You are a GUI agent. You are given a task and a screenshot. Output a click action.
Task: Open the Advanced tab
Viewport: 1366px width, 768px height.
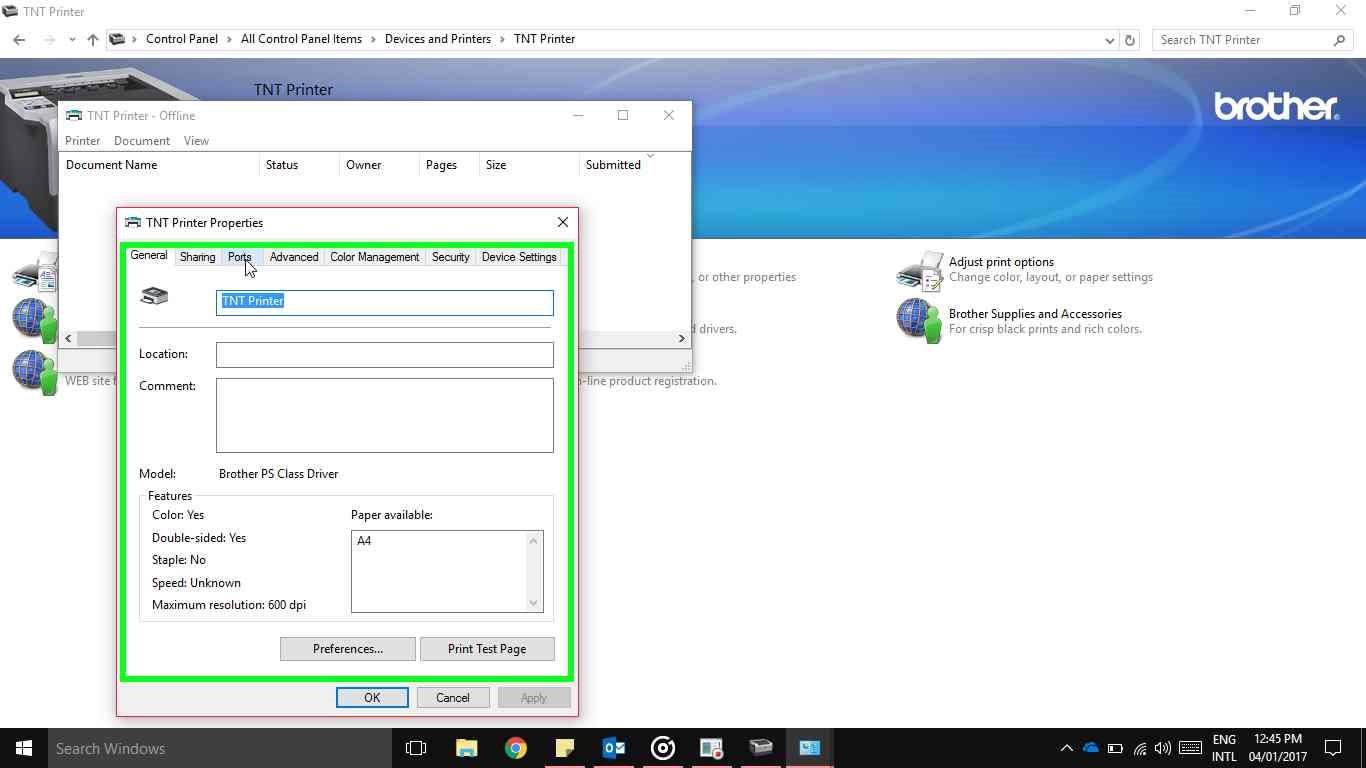294,257
